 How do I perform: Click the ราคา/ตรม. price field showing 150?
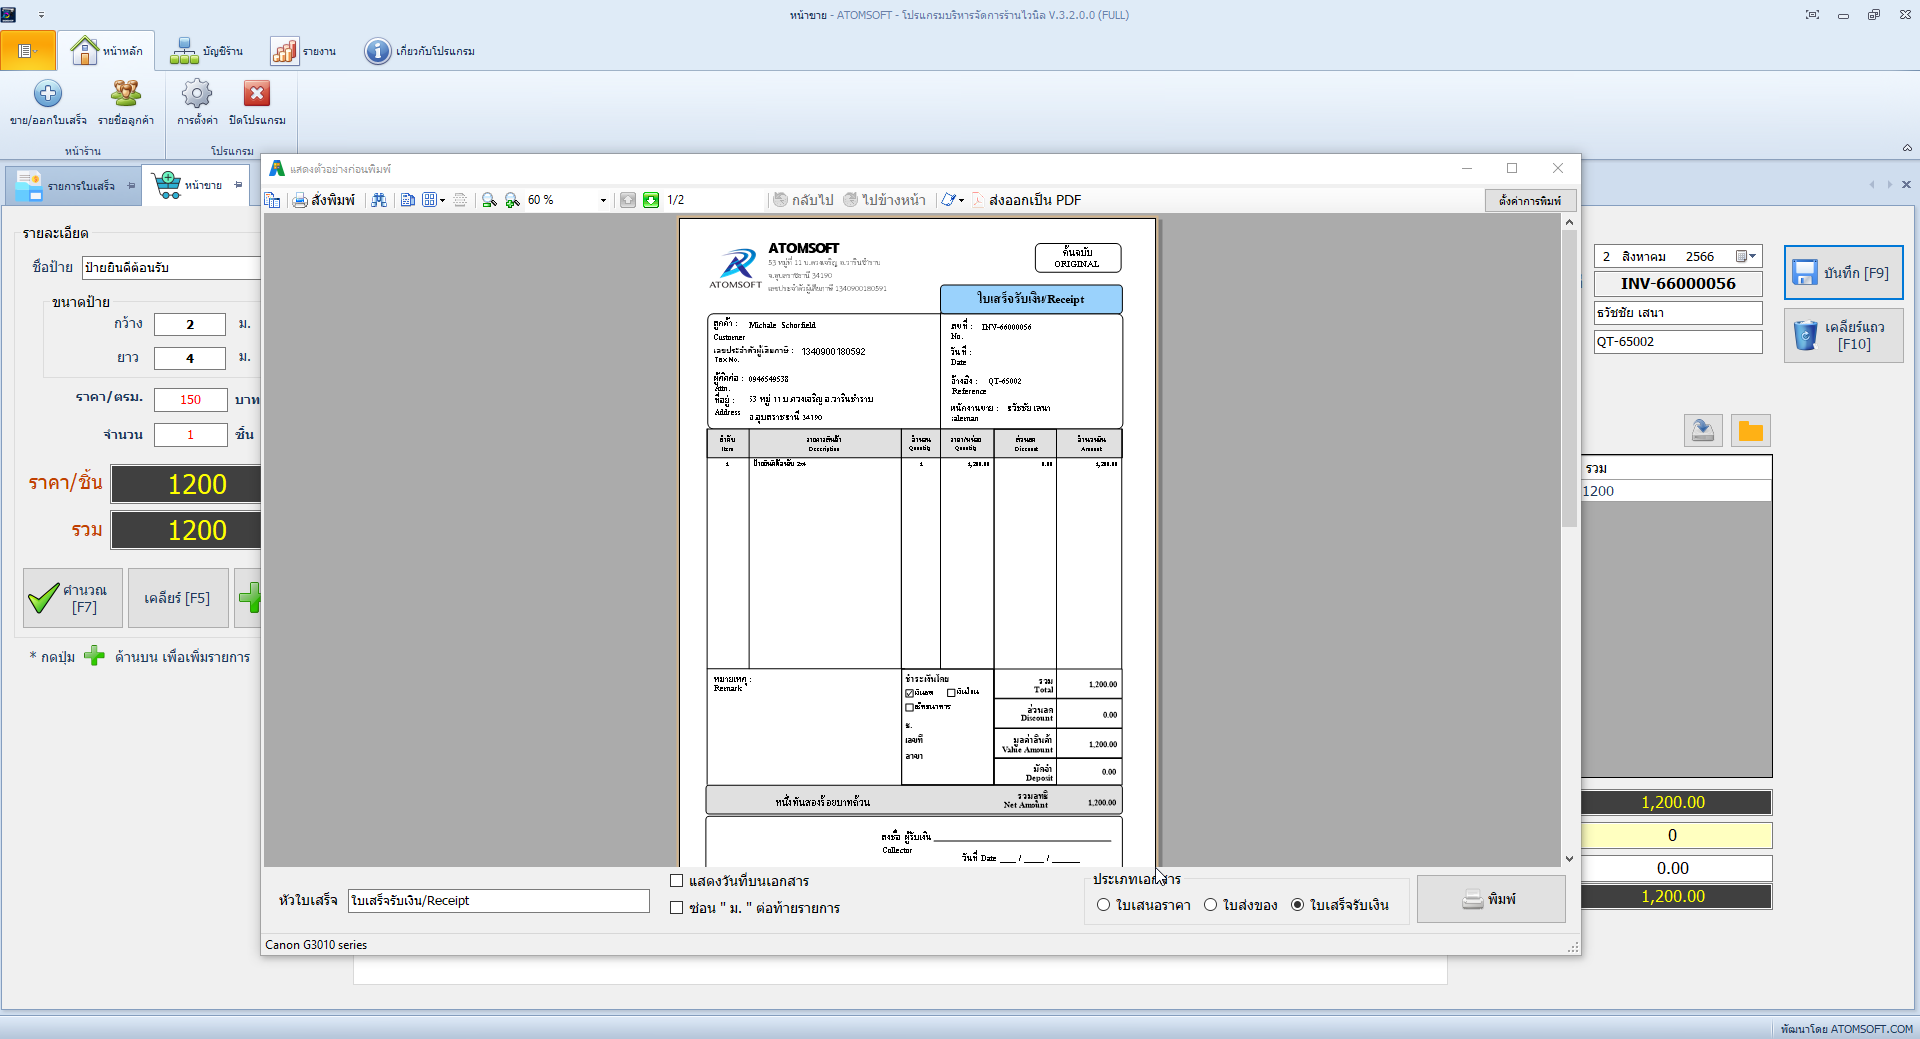coord(190,400)
